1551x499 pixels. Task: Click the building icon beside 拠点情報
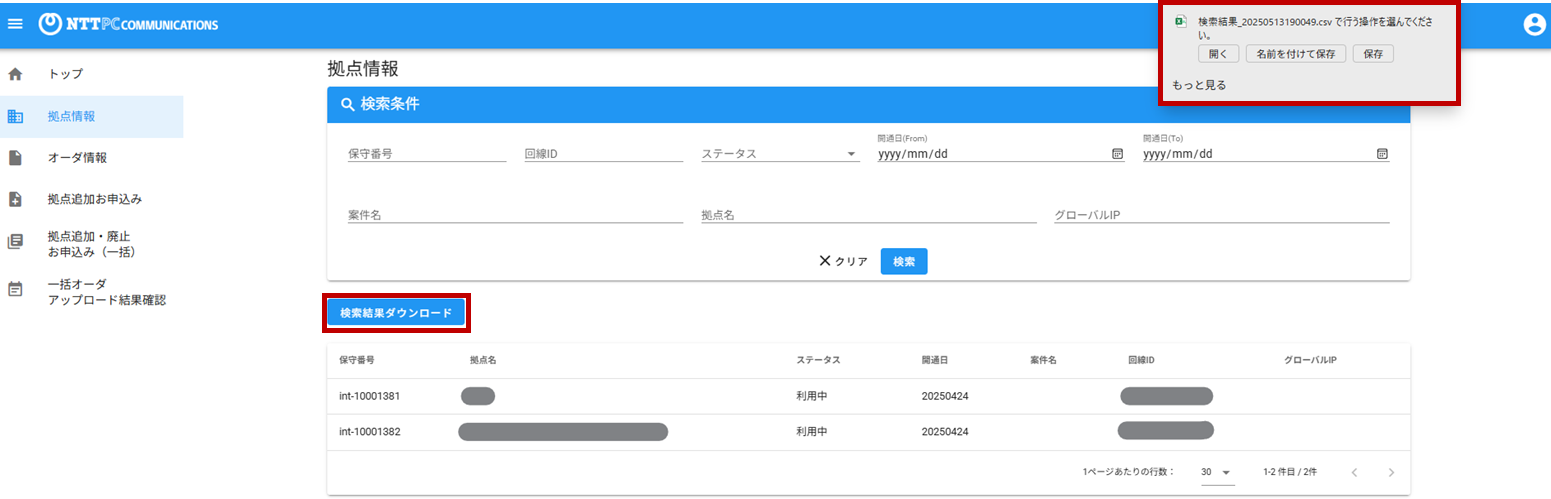pos(15,116)
